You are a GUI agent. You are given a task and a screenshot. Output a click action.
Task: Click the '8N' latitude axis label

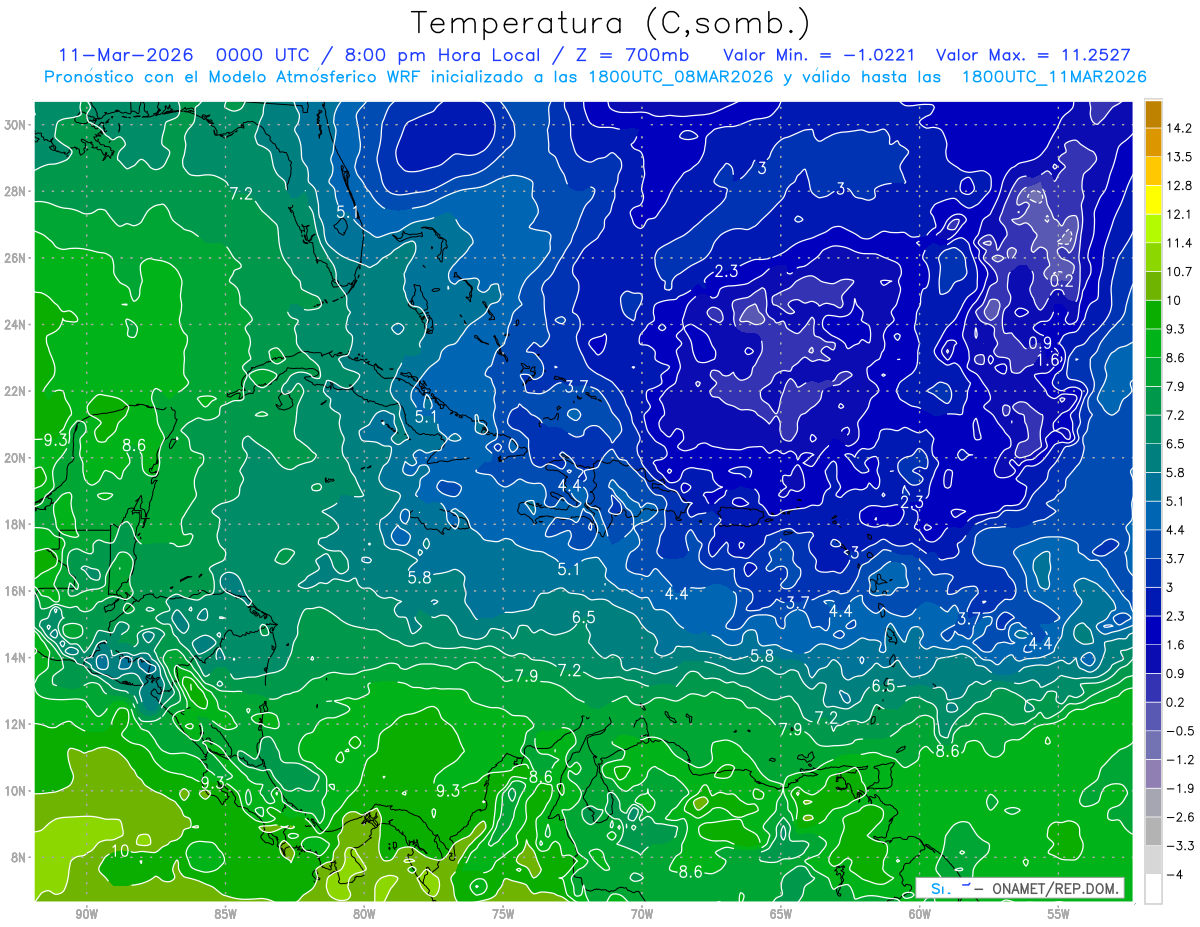(19, 857)
